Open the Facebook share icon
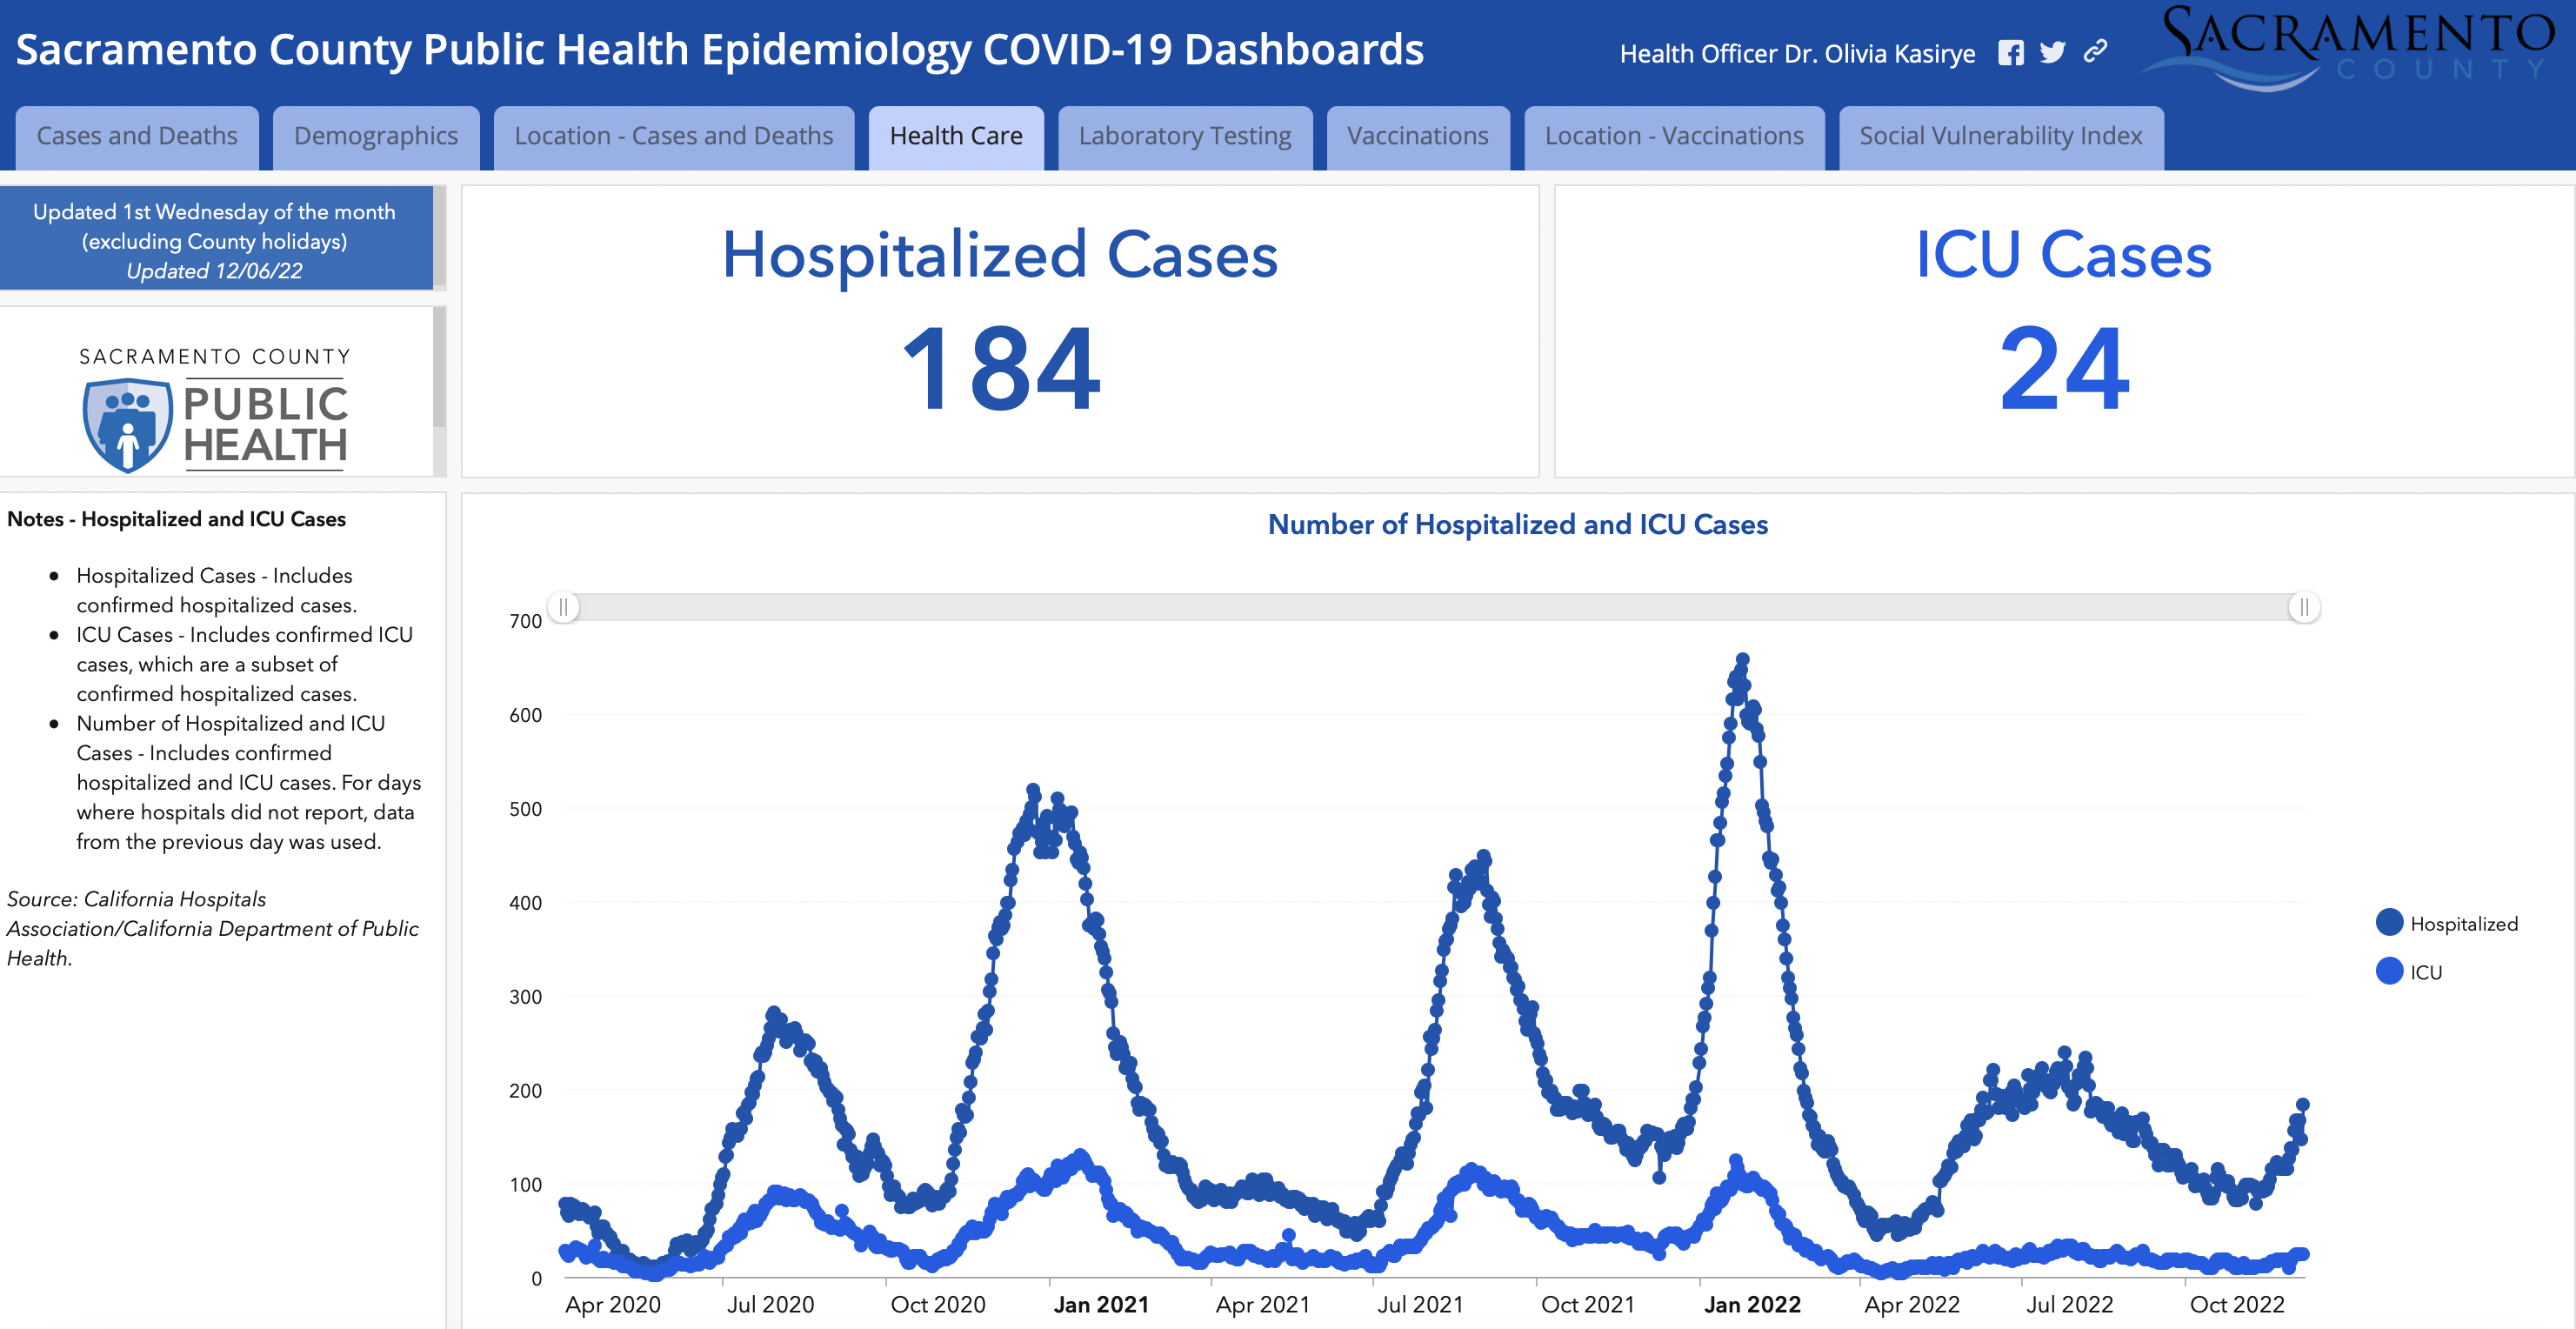 [x=2011, y=53]
